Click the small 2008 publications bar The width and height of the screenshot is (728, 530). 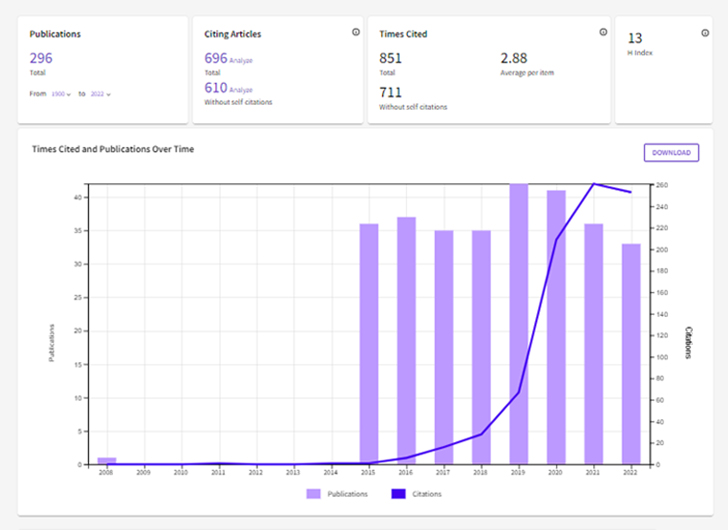[x=107, y=461]
